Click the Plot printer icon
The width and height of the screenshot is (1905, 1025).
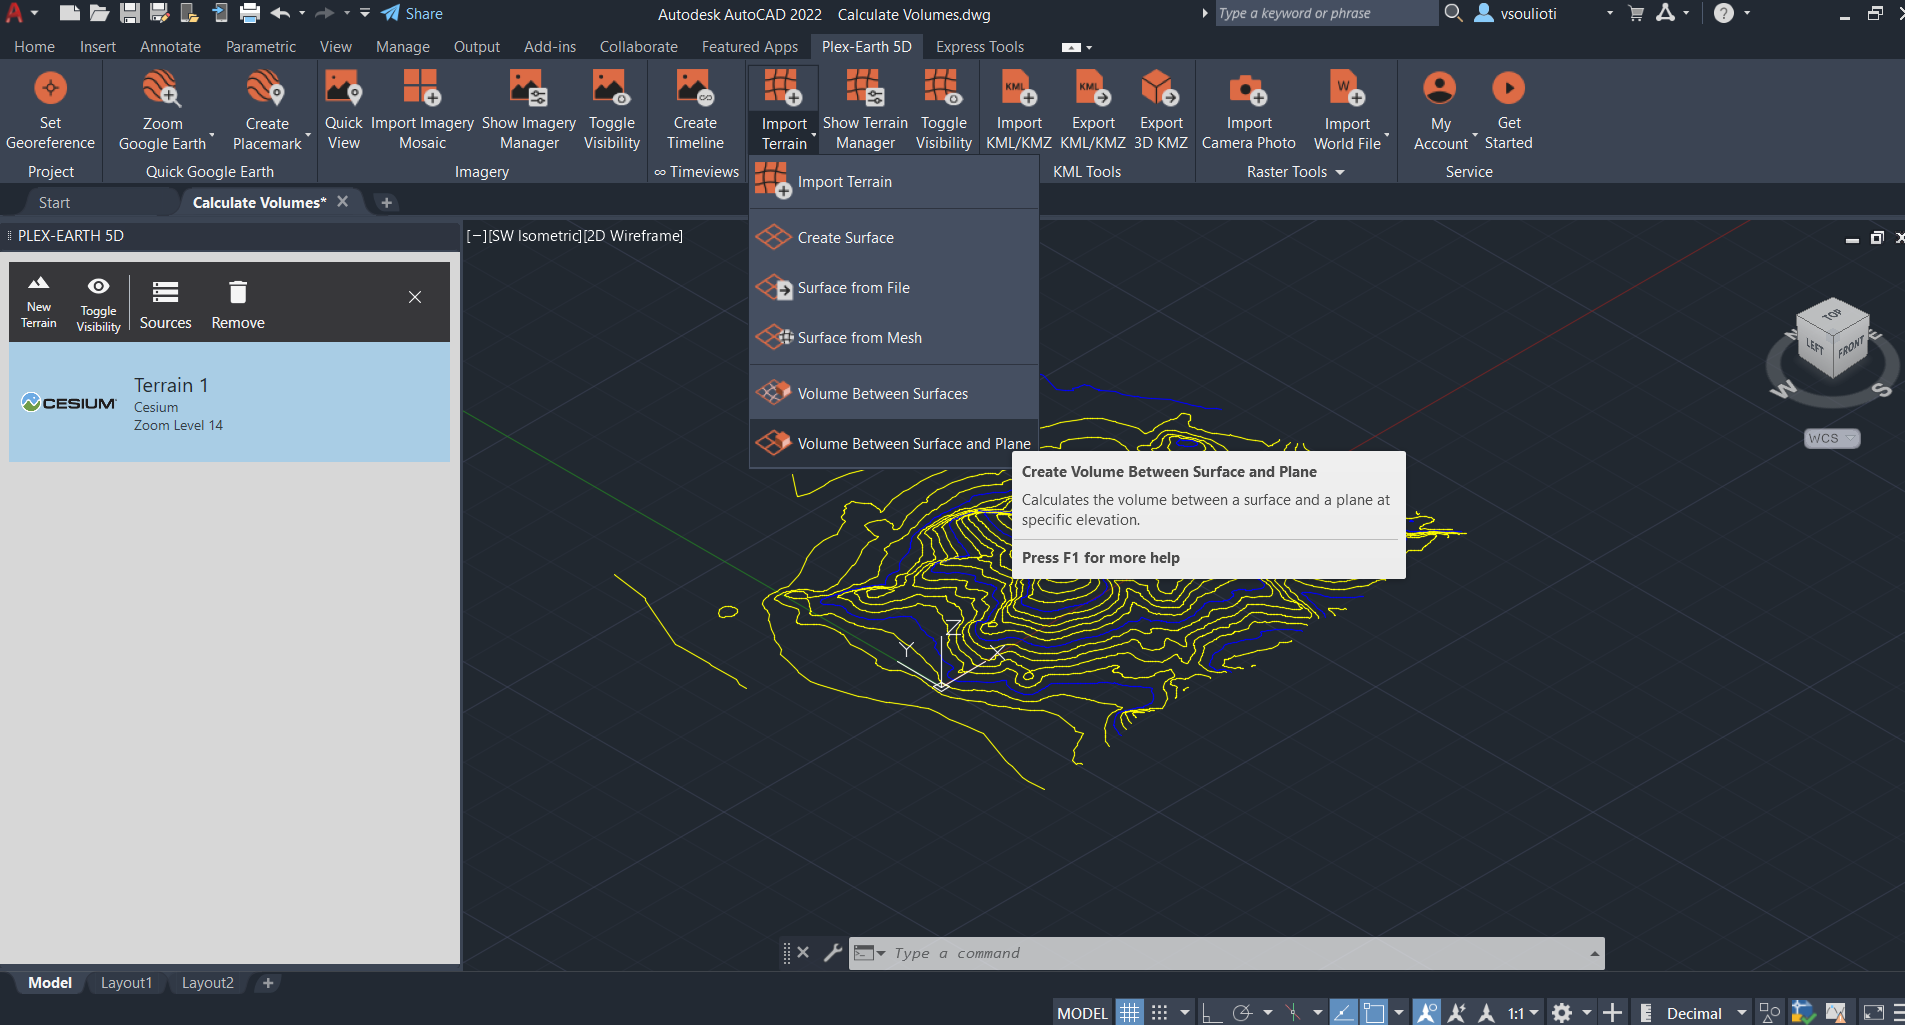click(250, 13)
